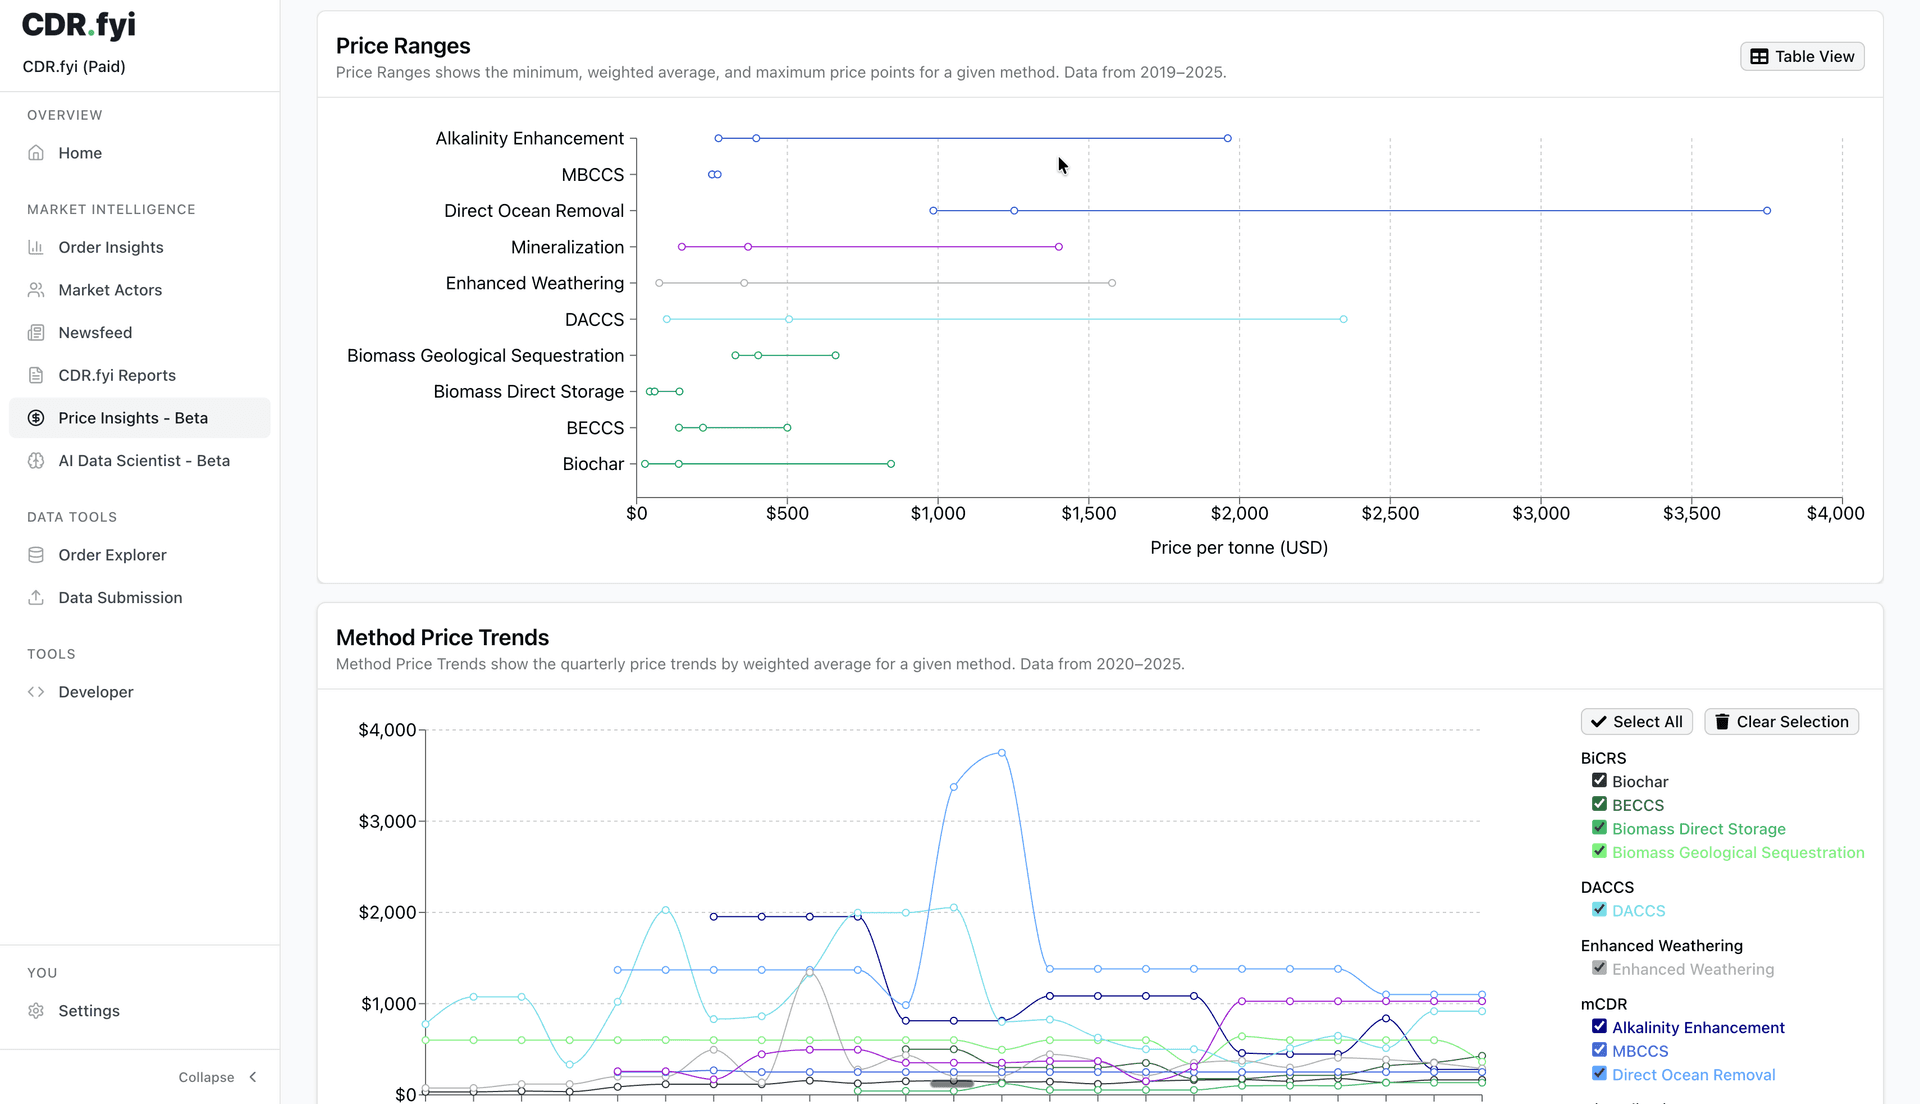Click the Order Insights bar chart icon
The height and width of the screenshot is (1104, 1920).
click(x=36, y=247)
